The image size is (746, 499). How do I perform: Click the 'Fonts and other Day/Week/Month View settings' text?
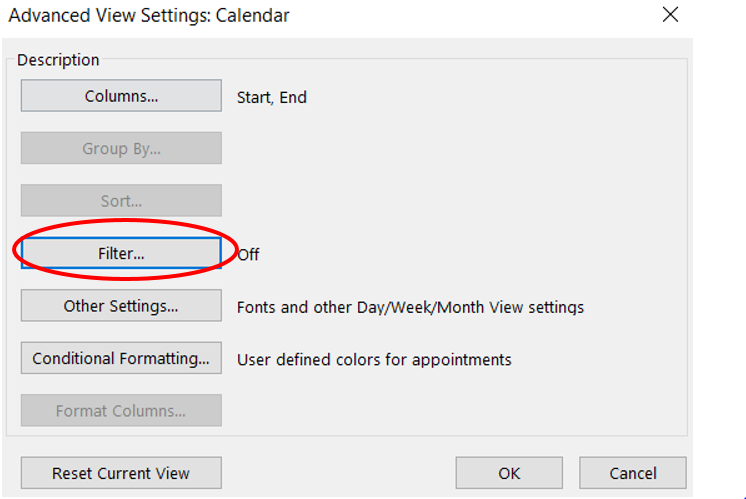click(x=410, y=307)
